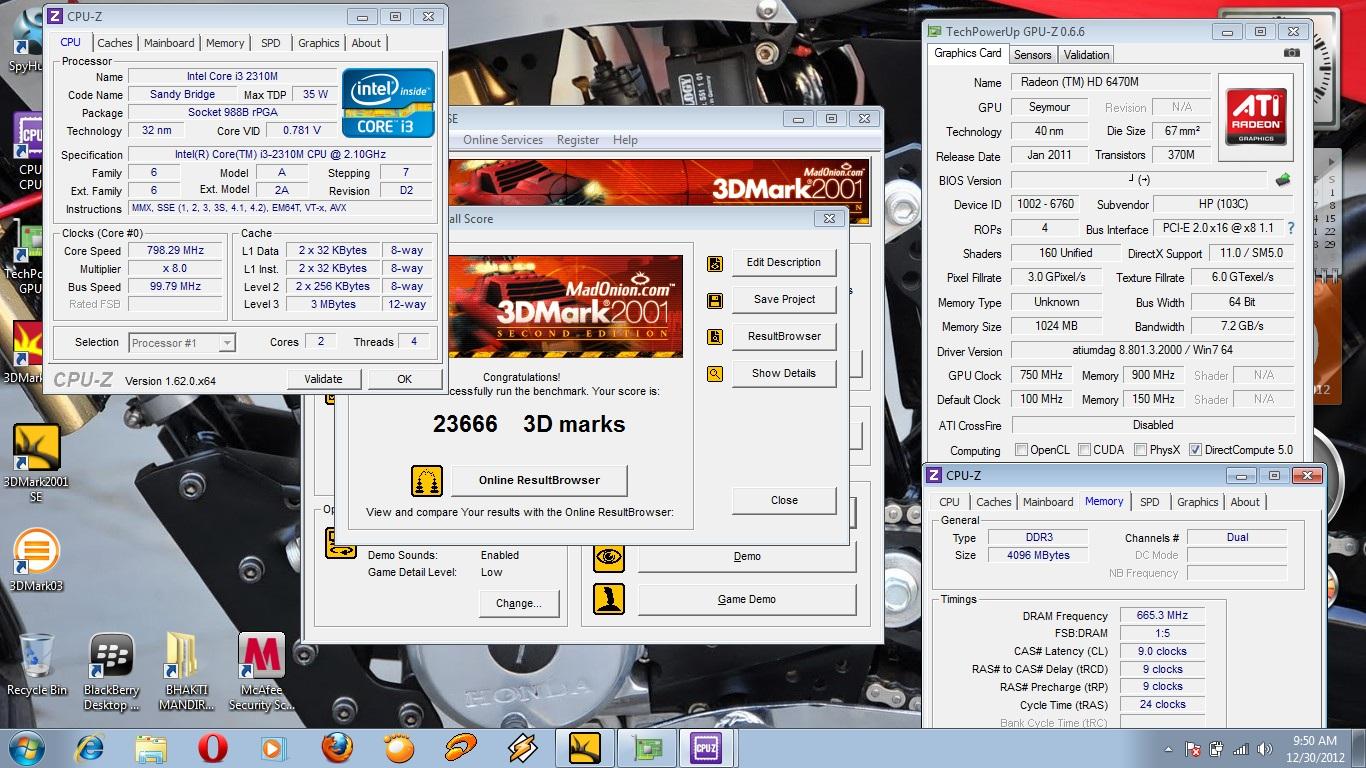The height and width of the screenshot is (768, 1366).
Task: Click the Online ResultBrowser button
Action: (539, 480)
